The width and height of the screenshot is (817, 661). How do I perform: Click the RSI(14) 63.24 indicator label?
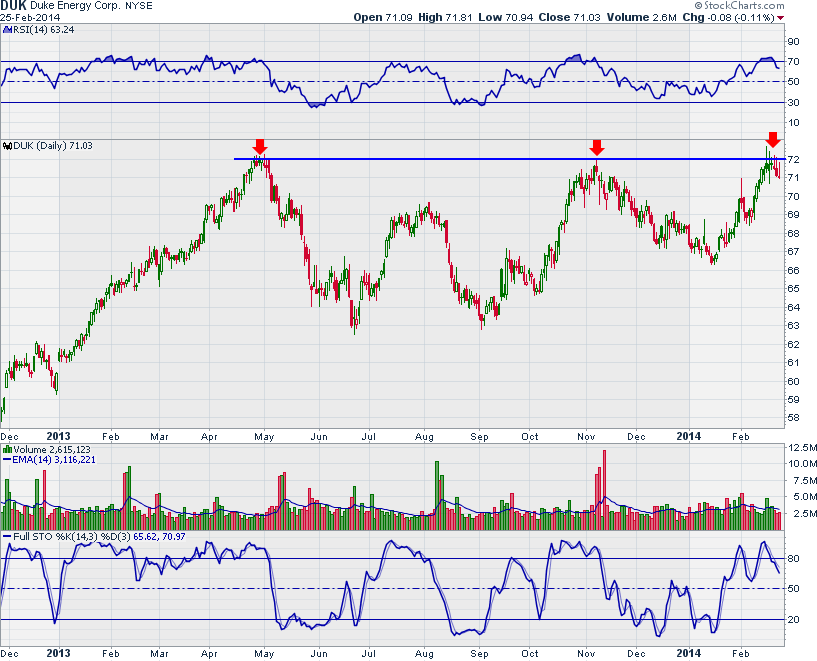(x=43, y=30)
